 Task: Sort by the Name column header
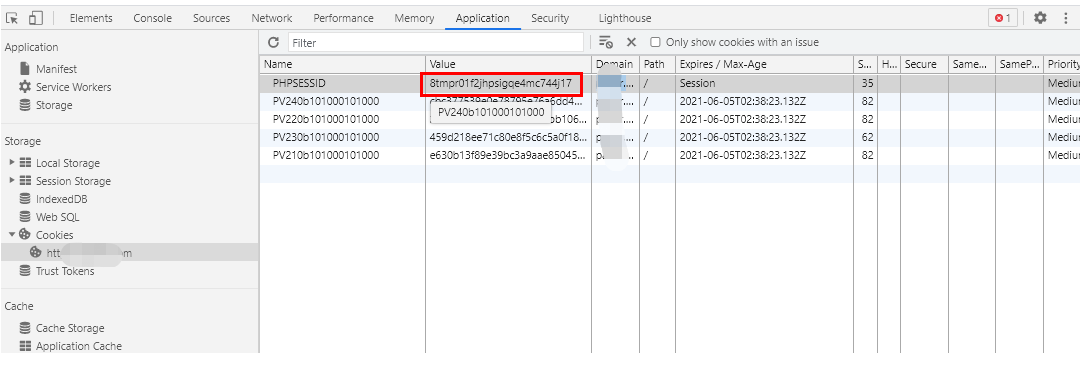pos(343,65)
